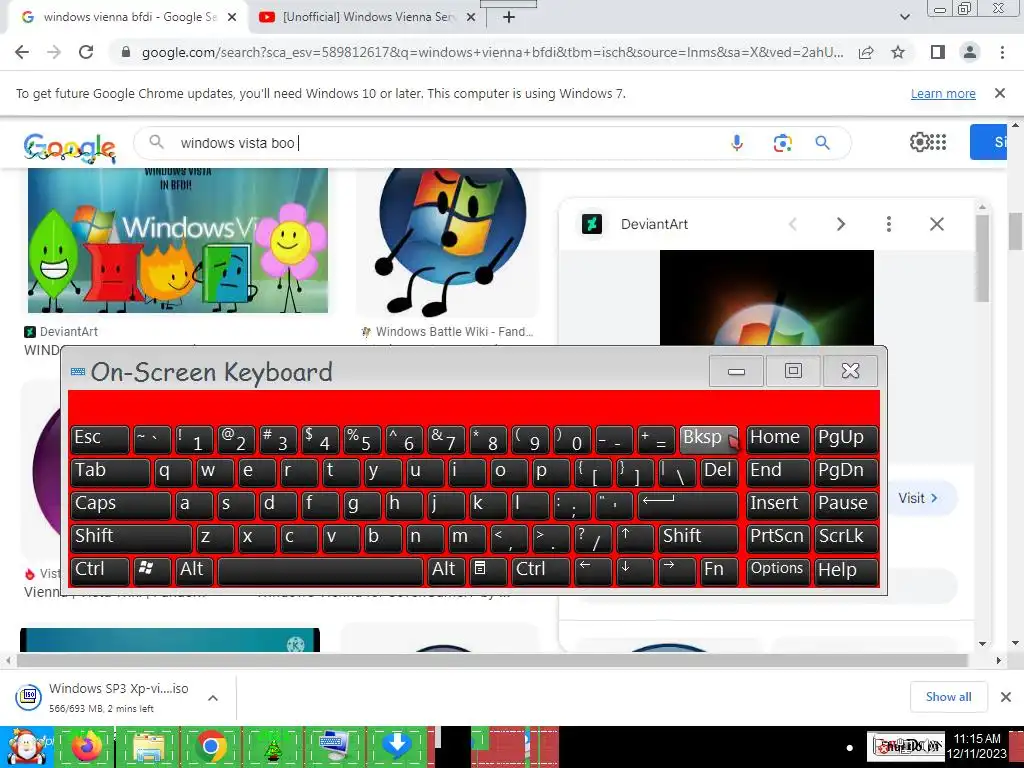Image resolution: width=1024 pixels, height=768 pixels.
Task: Click the Visit button in preview
Action: click(x=918, y=498)
